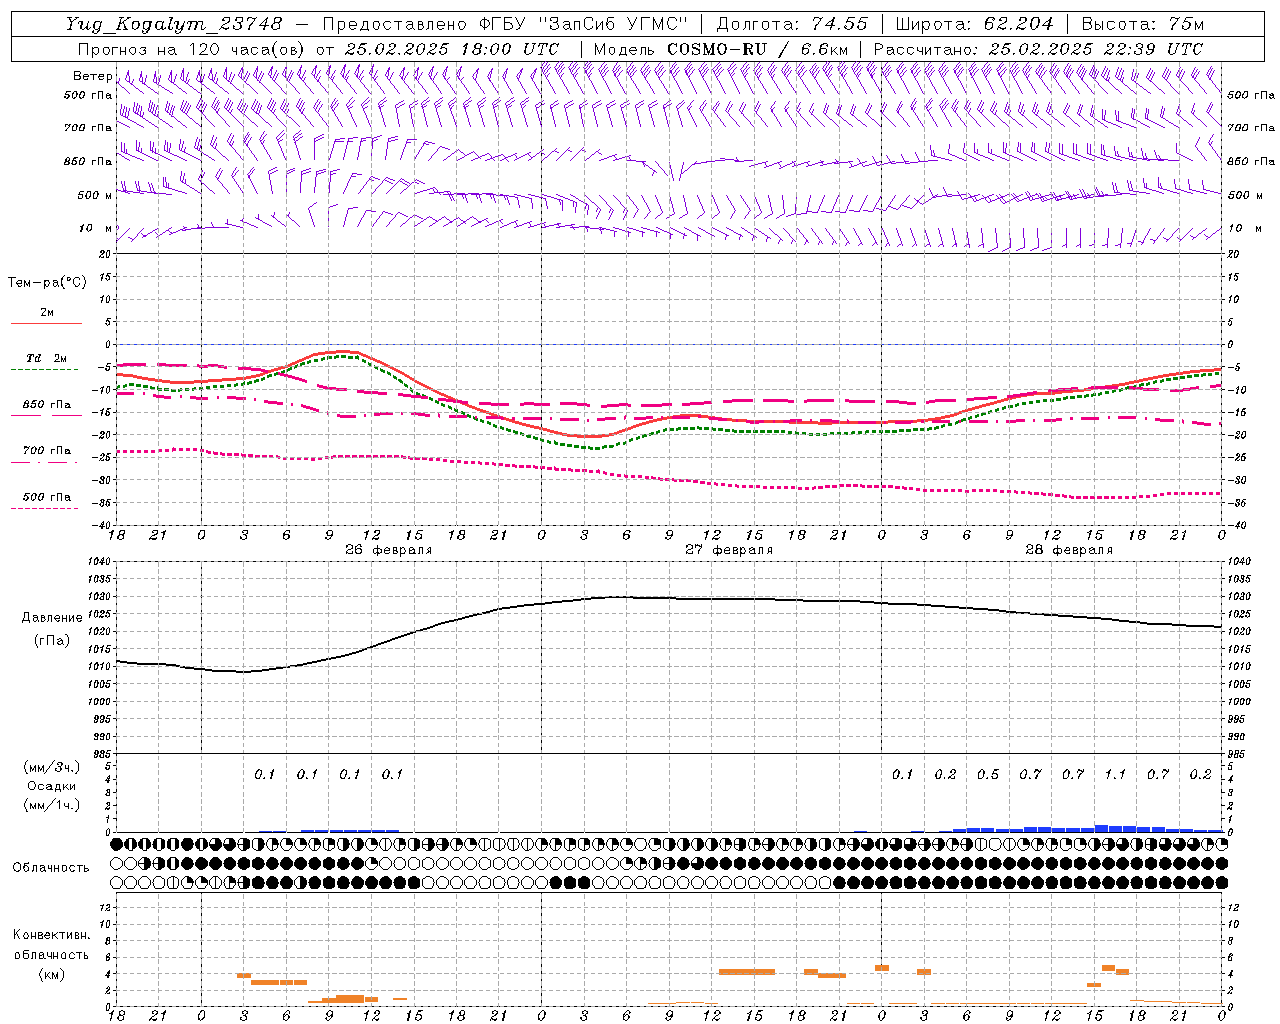This screenshot has width=1280, height=1024.
Task: Click the station name Yug_Kogalym_23748
Action: pos(174,24)
